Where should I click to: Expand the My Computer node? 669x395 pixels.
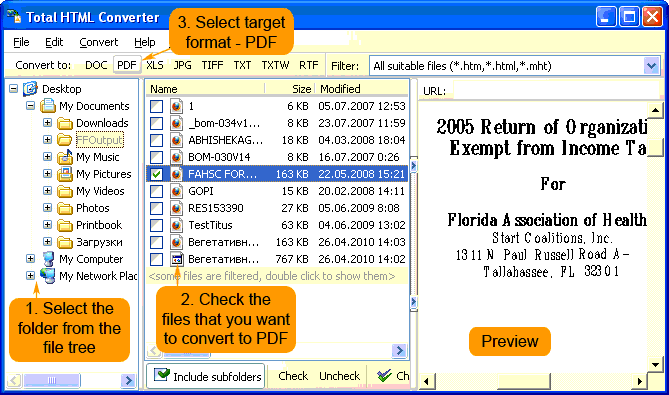click(x=30, y=258)
